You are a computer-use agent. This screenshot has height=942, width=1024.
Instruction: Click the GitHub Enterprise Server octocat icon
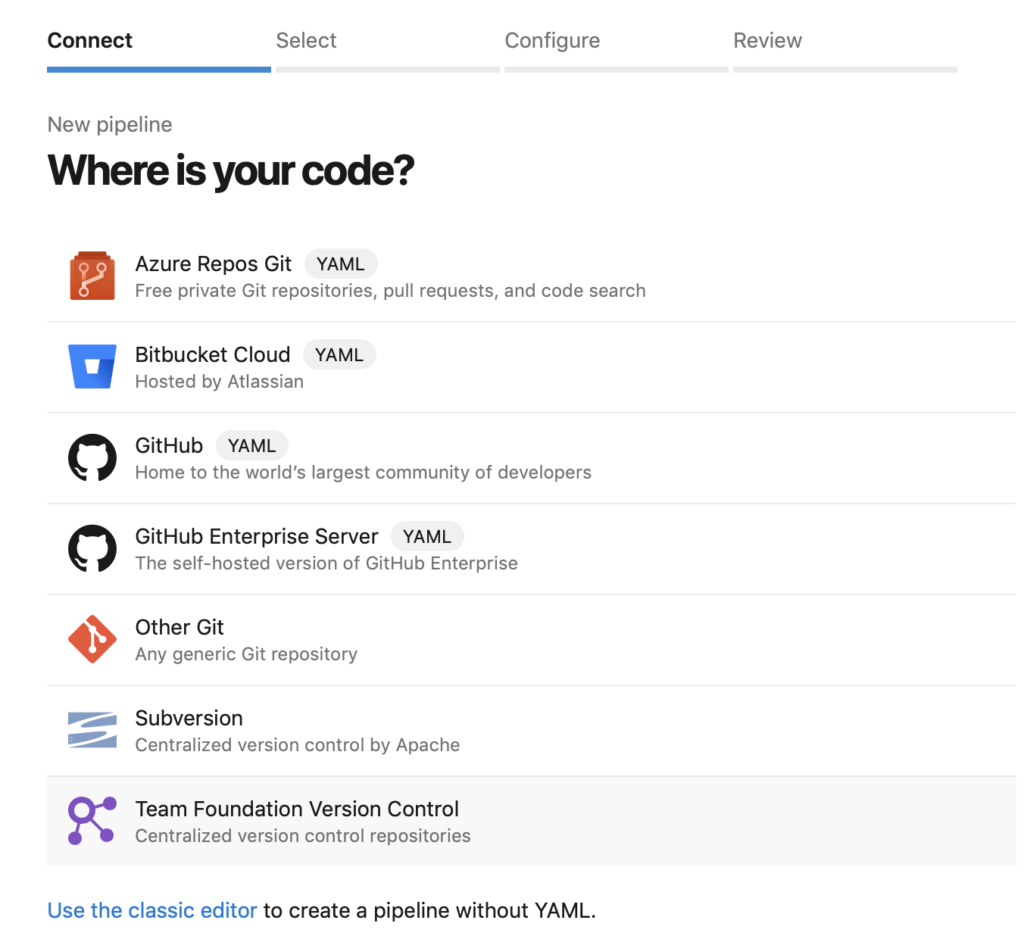click(92, 548)
